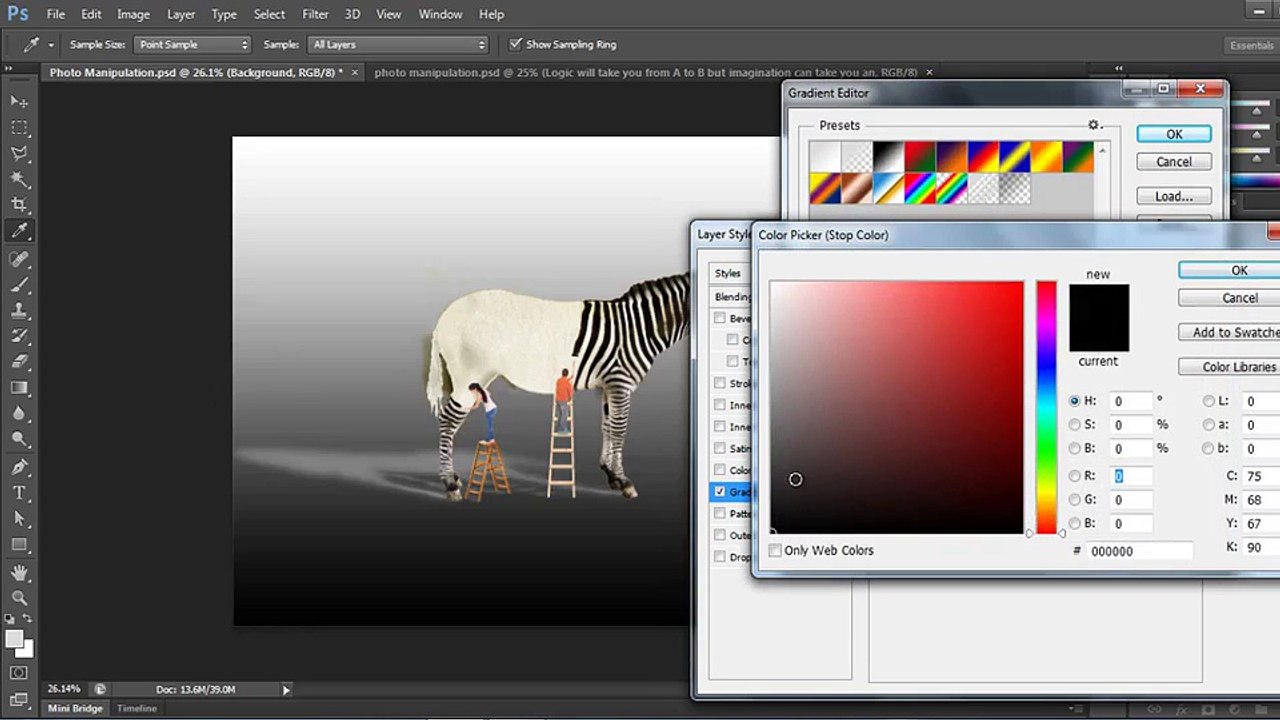Click the toolbox foreground color swatch
The height and width of the screenshot is (720, 1280).
14,639
